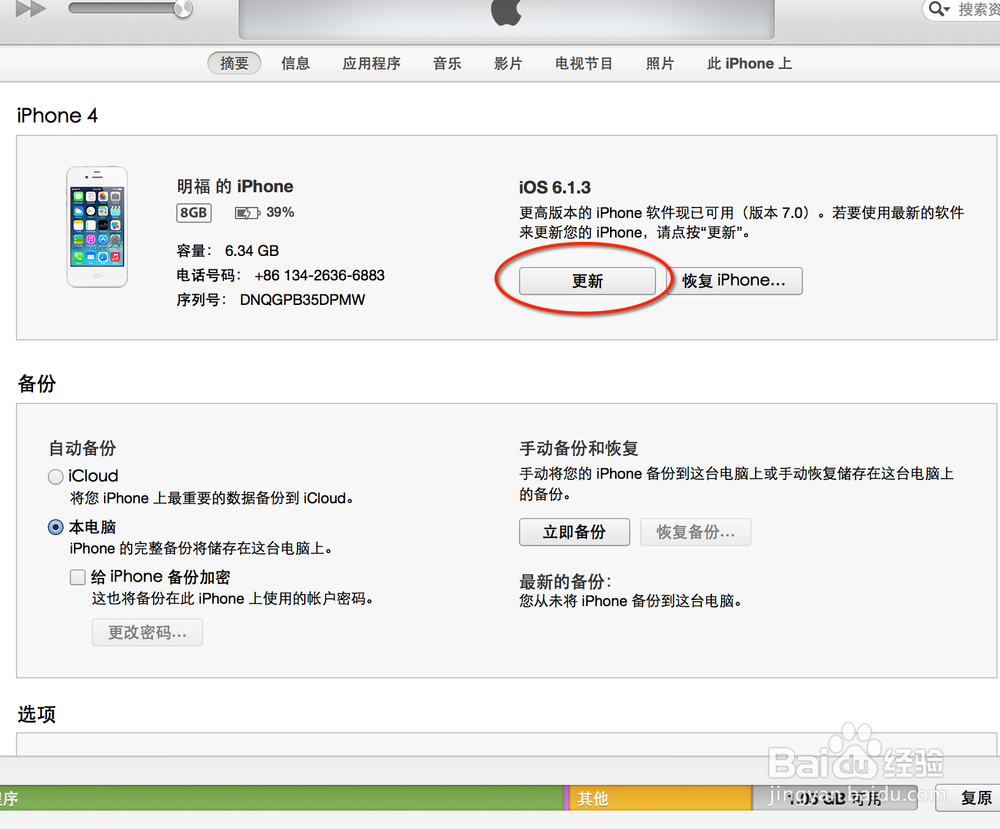This screenshot has width=1000, height=829.
Task: Open the search magnifier dropdown
Action: tap(939, 9)
